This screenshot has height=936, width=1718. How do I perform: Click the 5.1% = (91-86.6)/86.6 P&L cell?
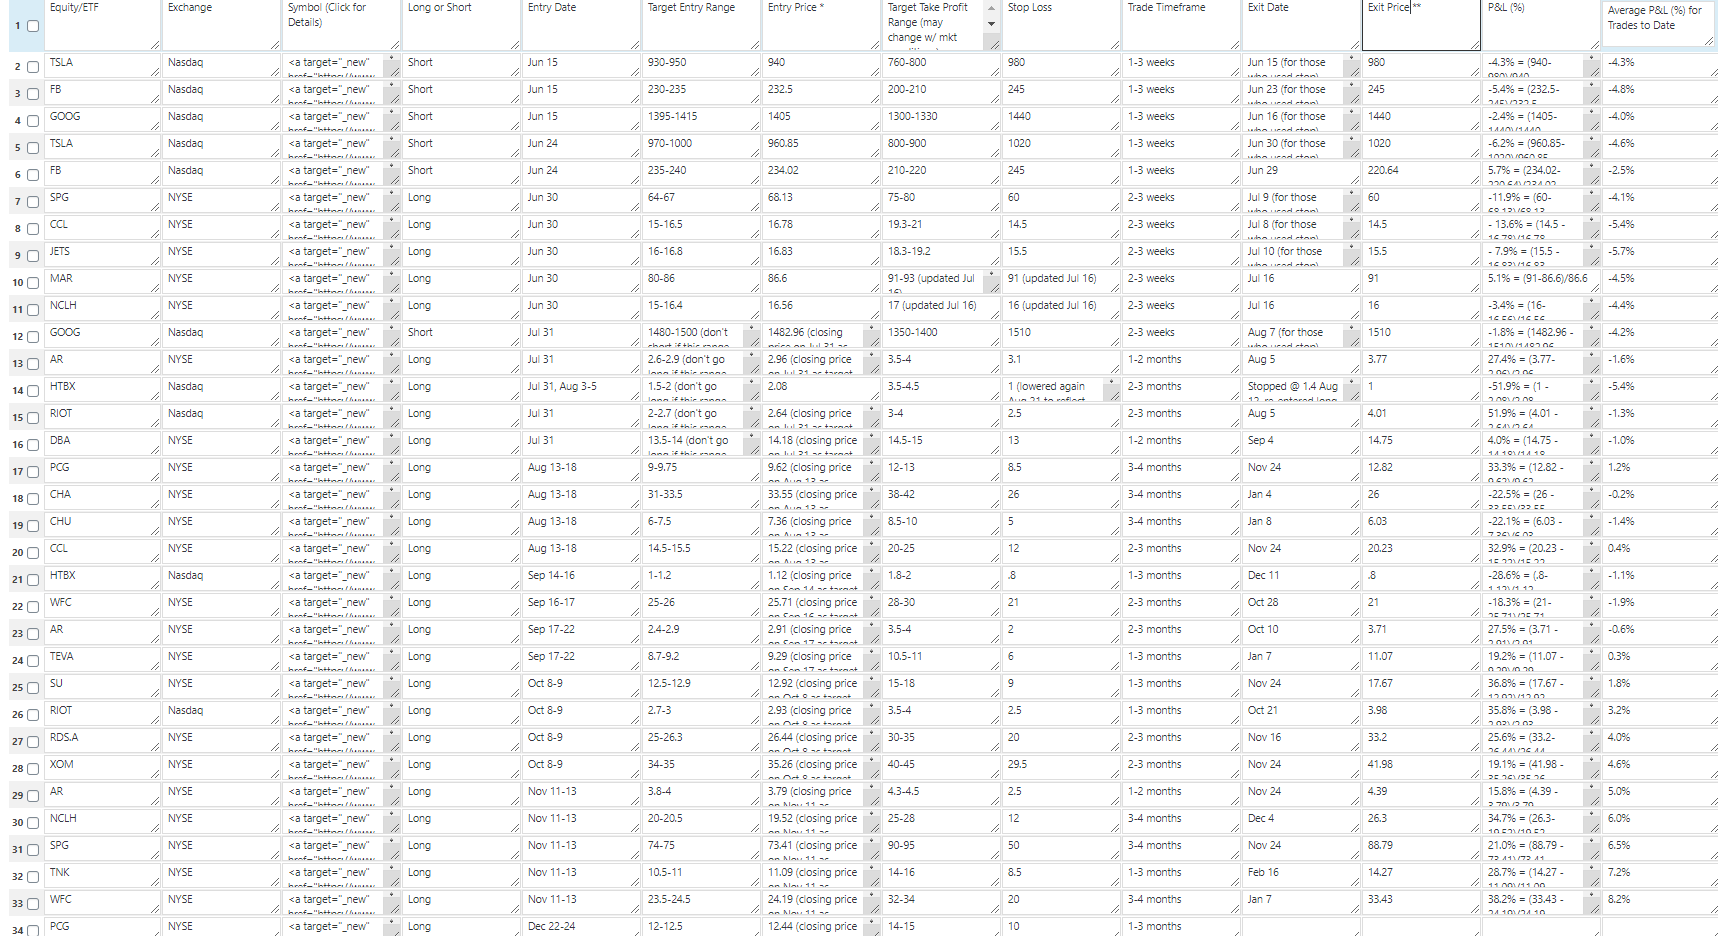tap(1542, 282)
